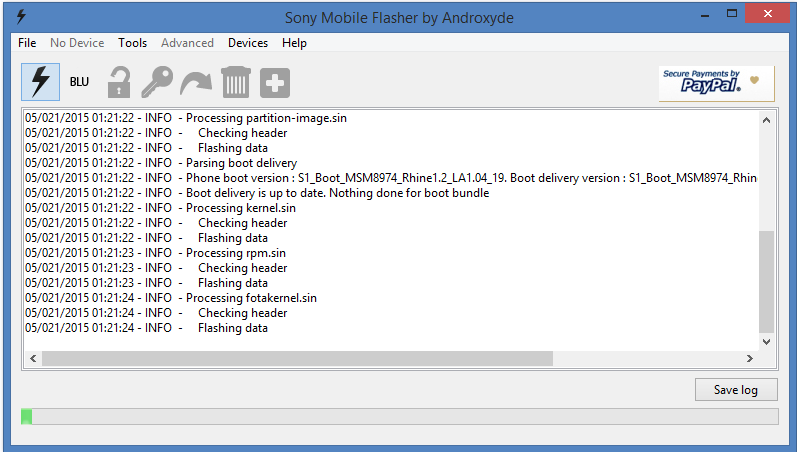Open the Advanced menu
This screenshot has height=452, width=797.
pyautogui.click(x=188, y=43)
